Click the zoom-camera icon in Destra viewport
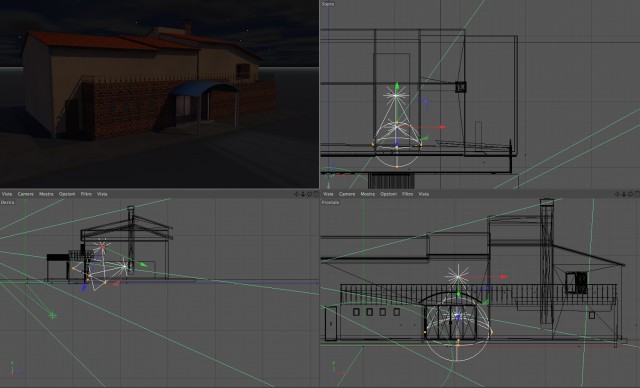640x388 pixels. click(303, 194)
